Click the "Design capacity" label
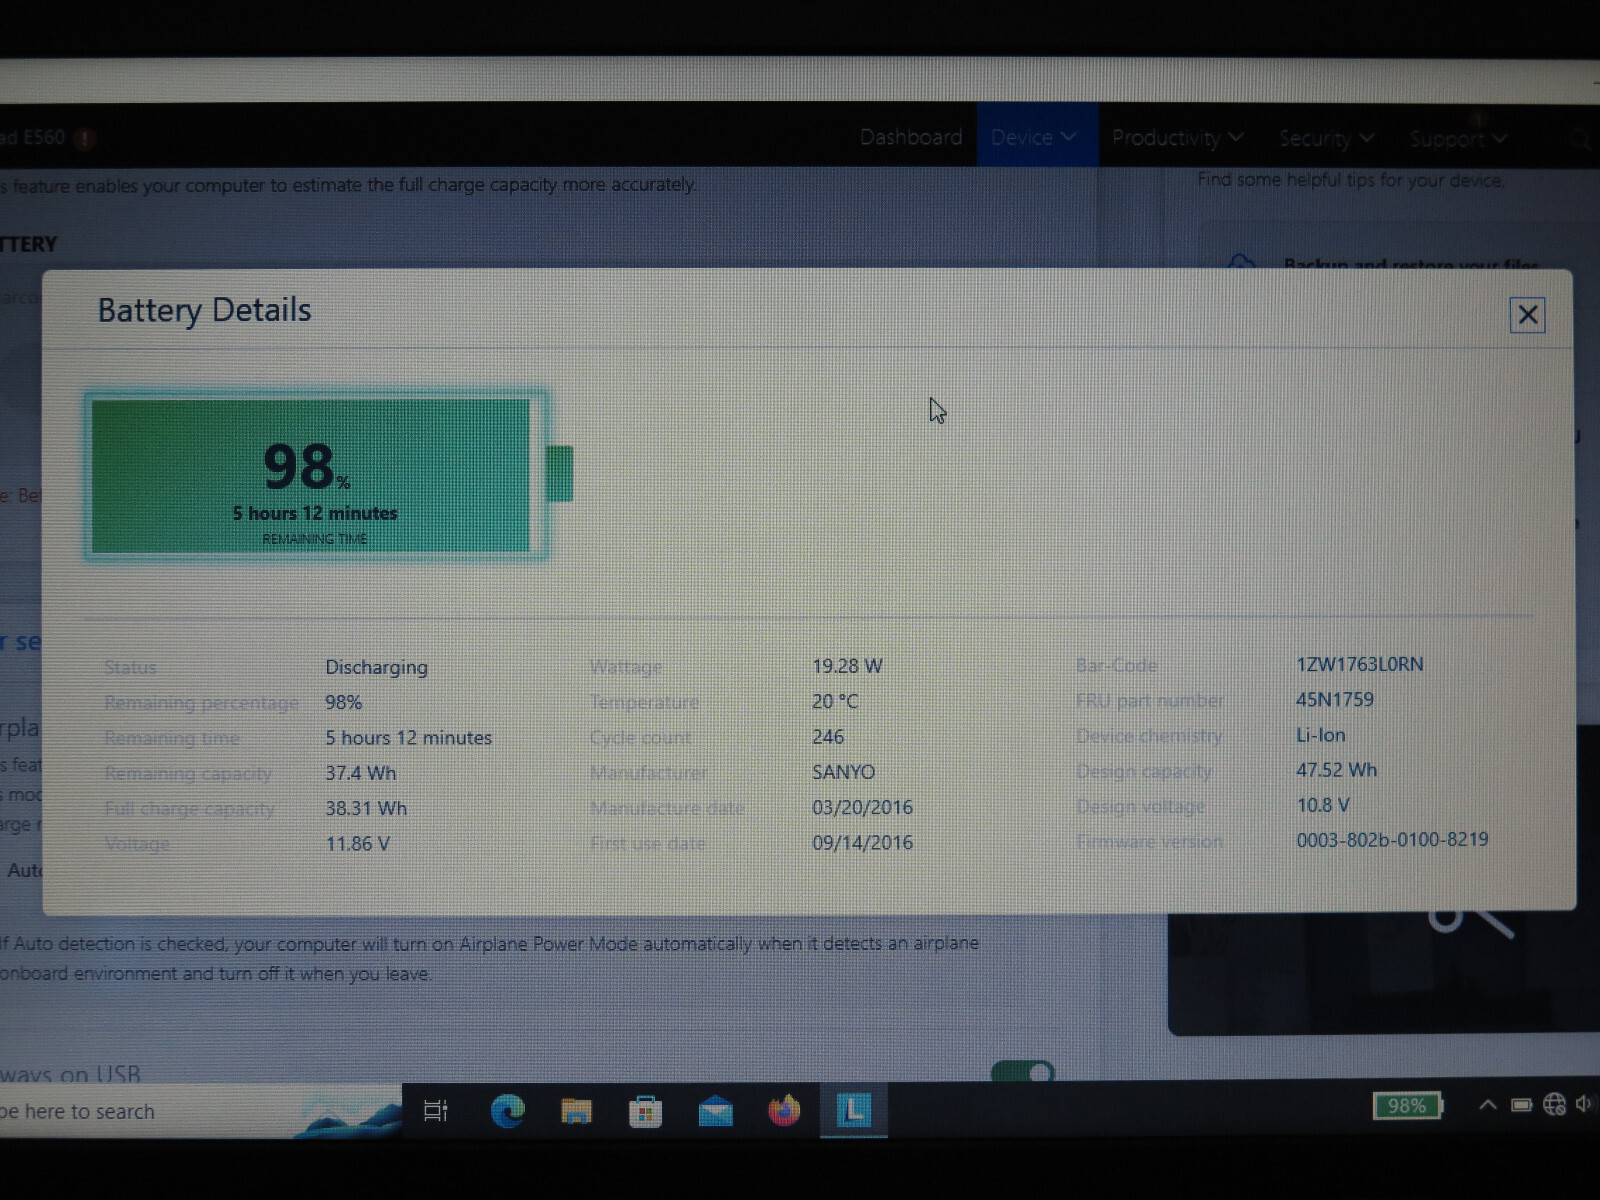 click(x=1143, y=771)
